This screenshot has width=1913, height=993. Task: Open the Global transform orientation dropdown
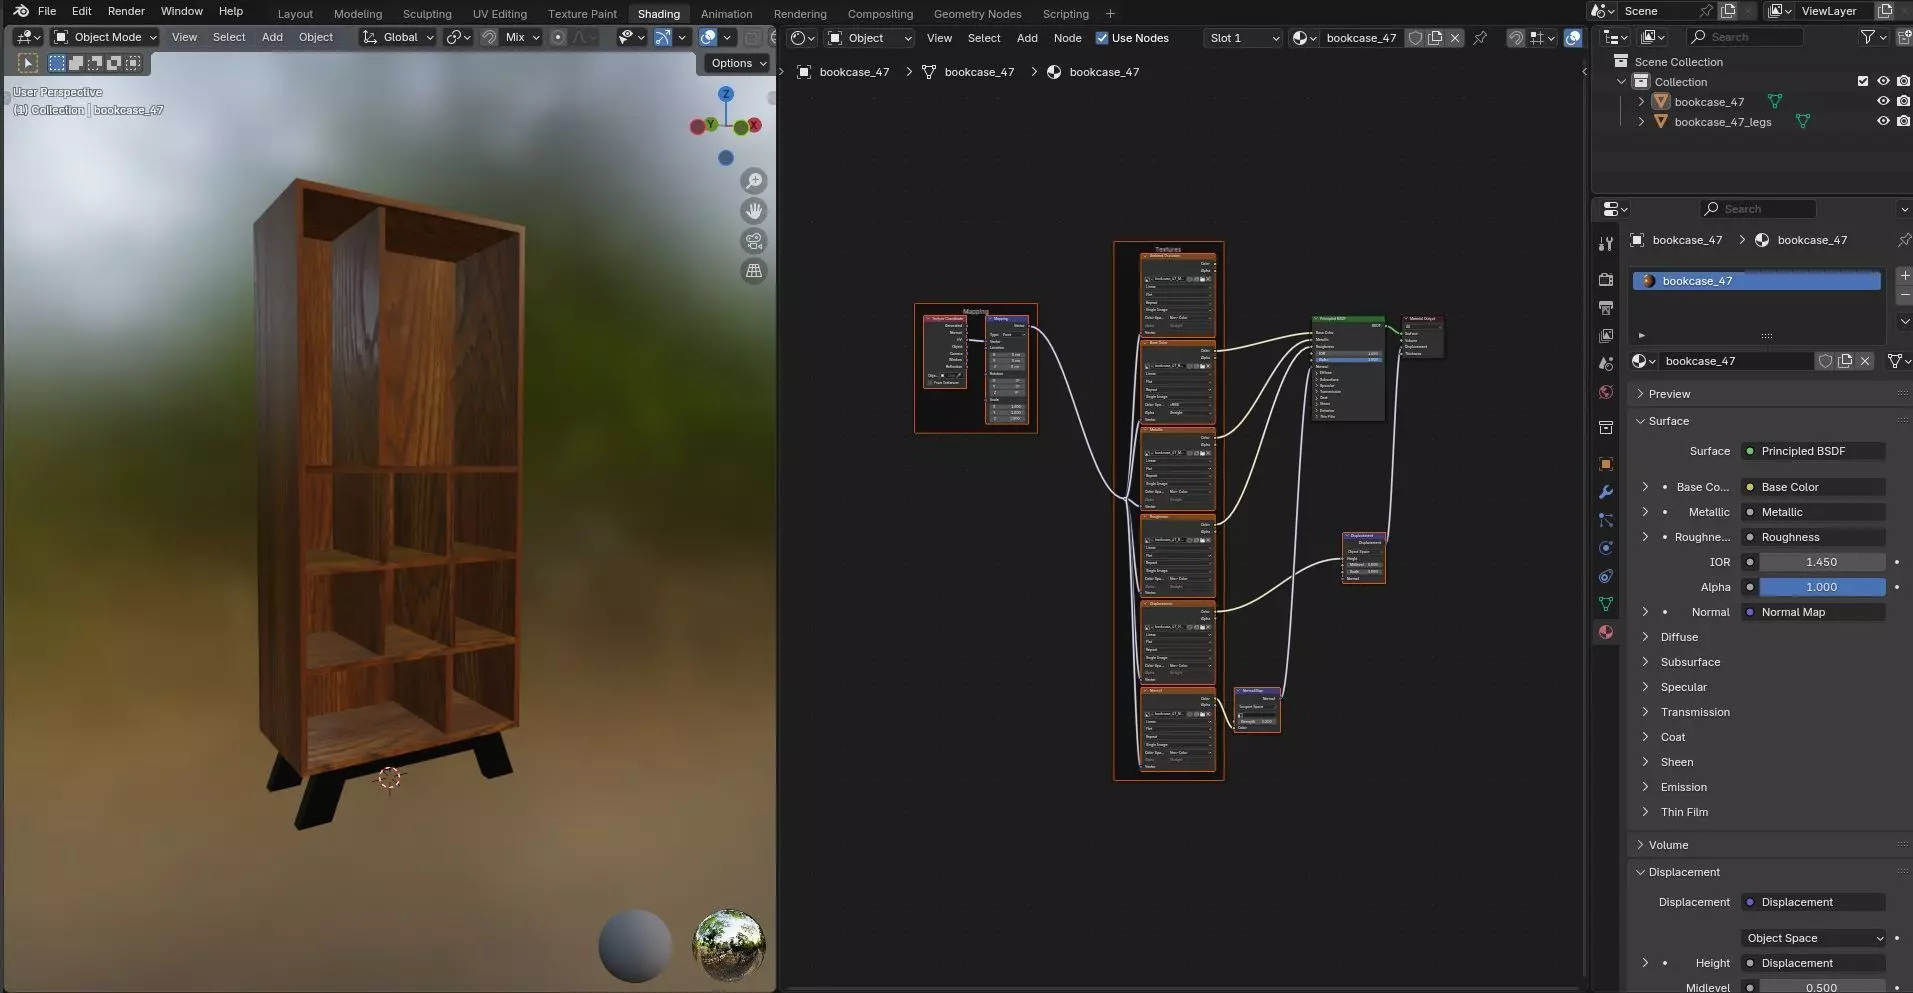click(x=398, y=37)
